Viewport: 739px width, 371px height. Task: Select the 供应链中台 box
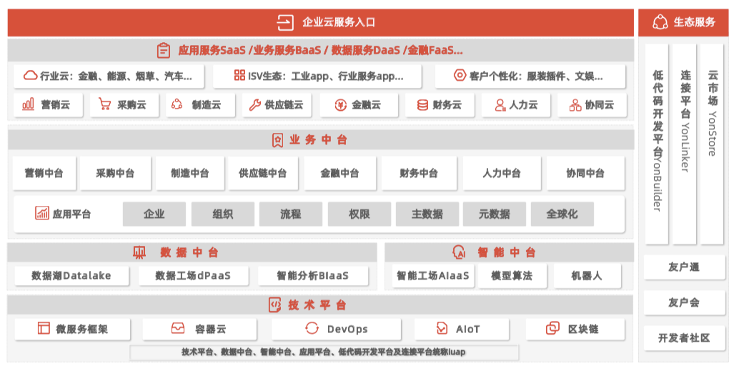click(263, 173)
